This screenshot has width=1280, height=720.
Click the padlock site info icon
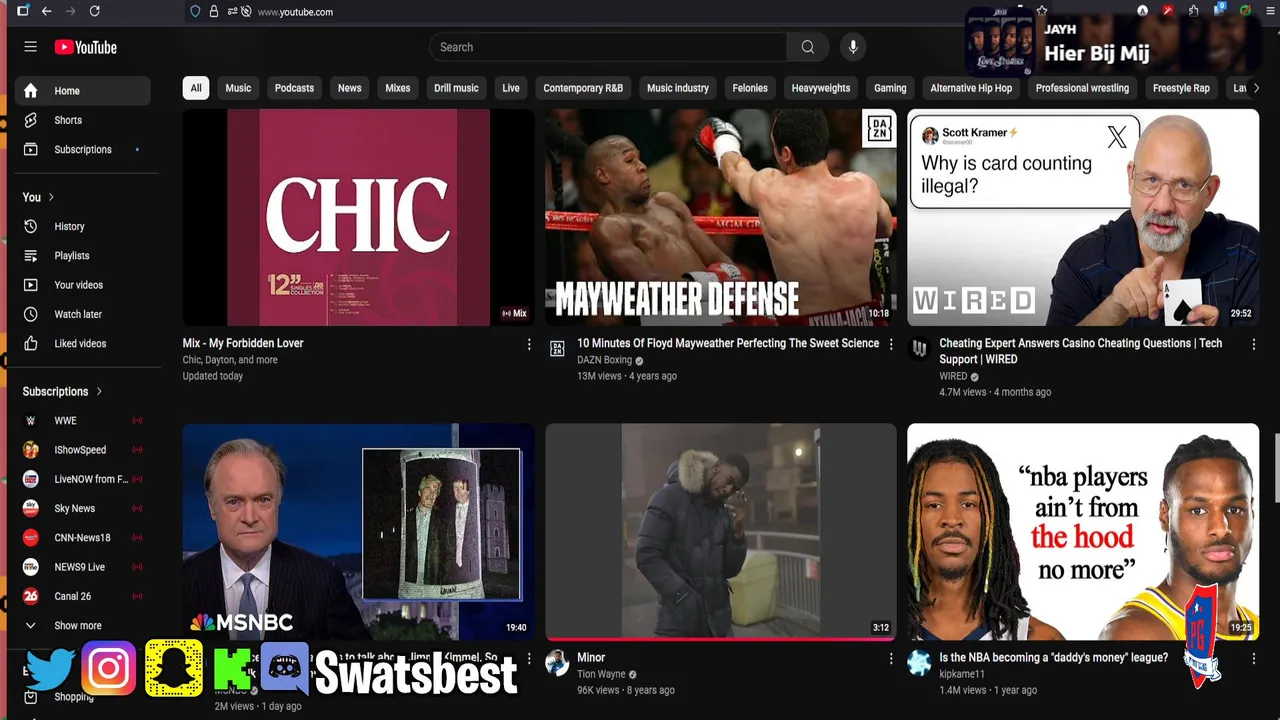tap(213, 12)
